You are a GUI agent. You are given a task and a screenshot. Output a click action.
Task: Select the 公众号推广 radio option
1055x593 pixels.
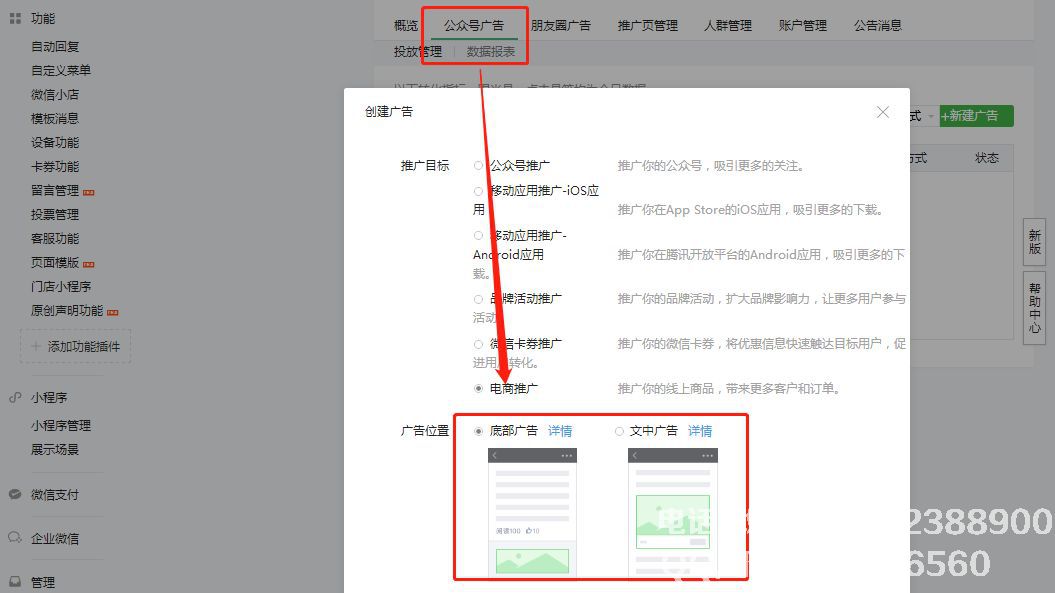point(479,166)
